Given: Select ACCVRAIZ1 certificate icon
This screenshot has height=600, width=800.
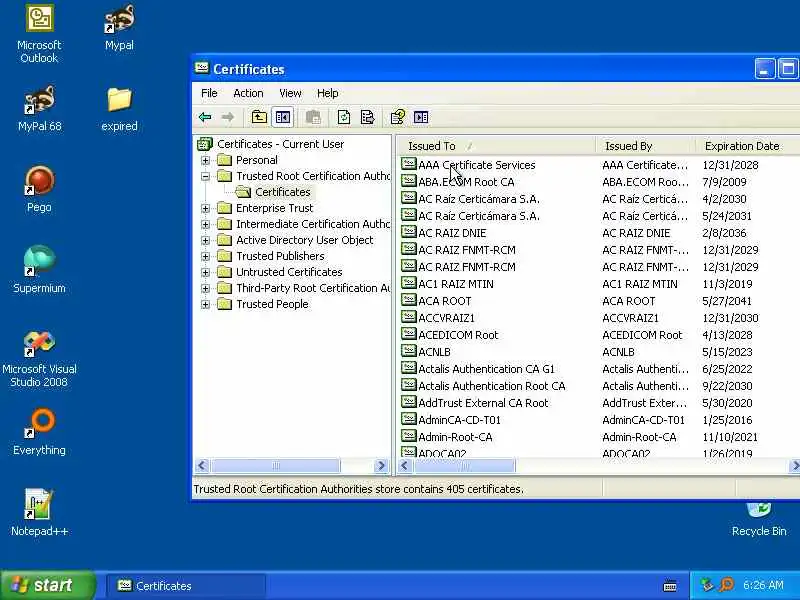Looking at the screenshot, I should 408,317.
